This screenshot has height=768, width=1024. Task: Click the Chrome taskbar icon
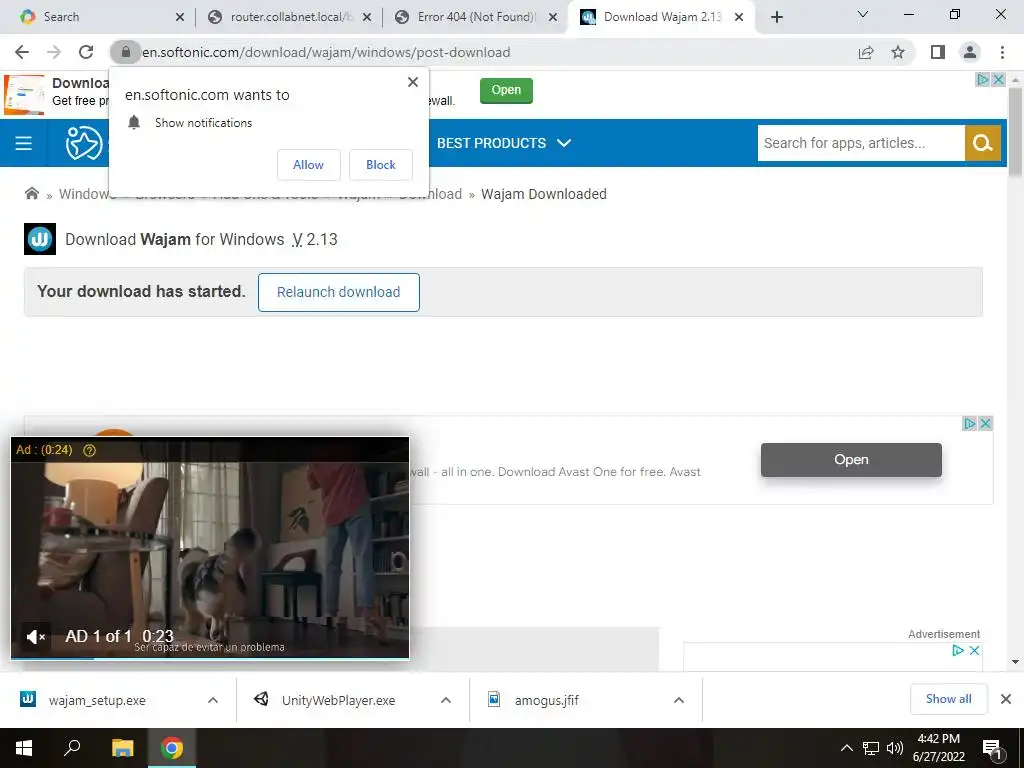click(172, 748)
